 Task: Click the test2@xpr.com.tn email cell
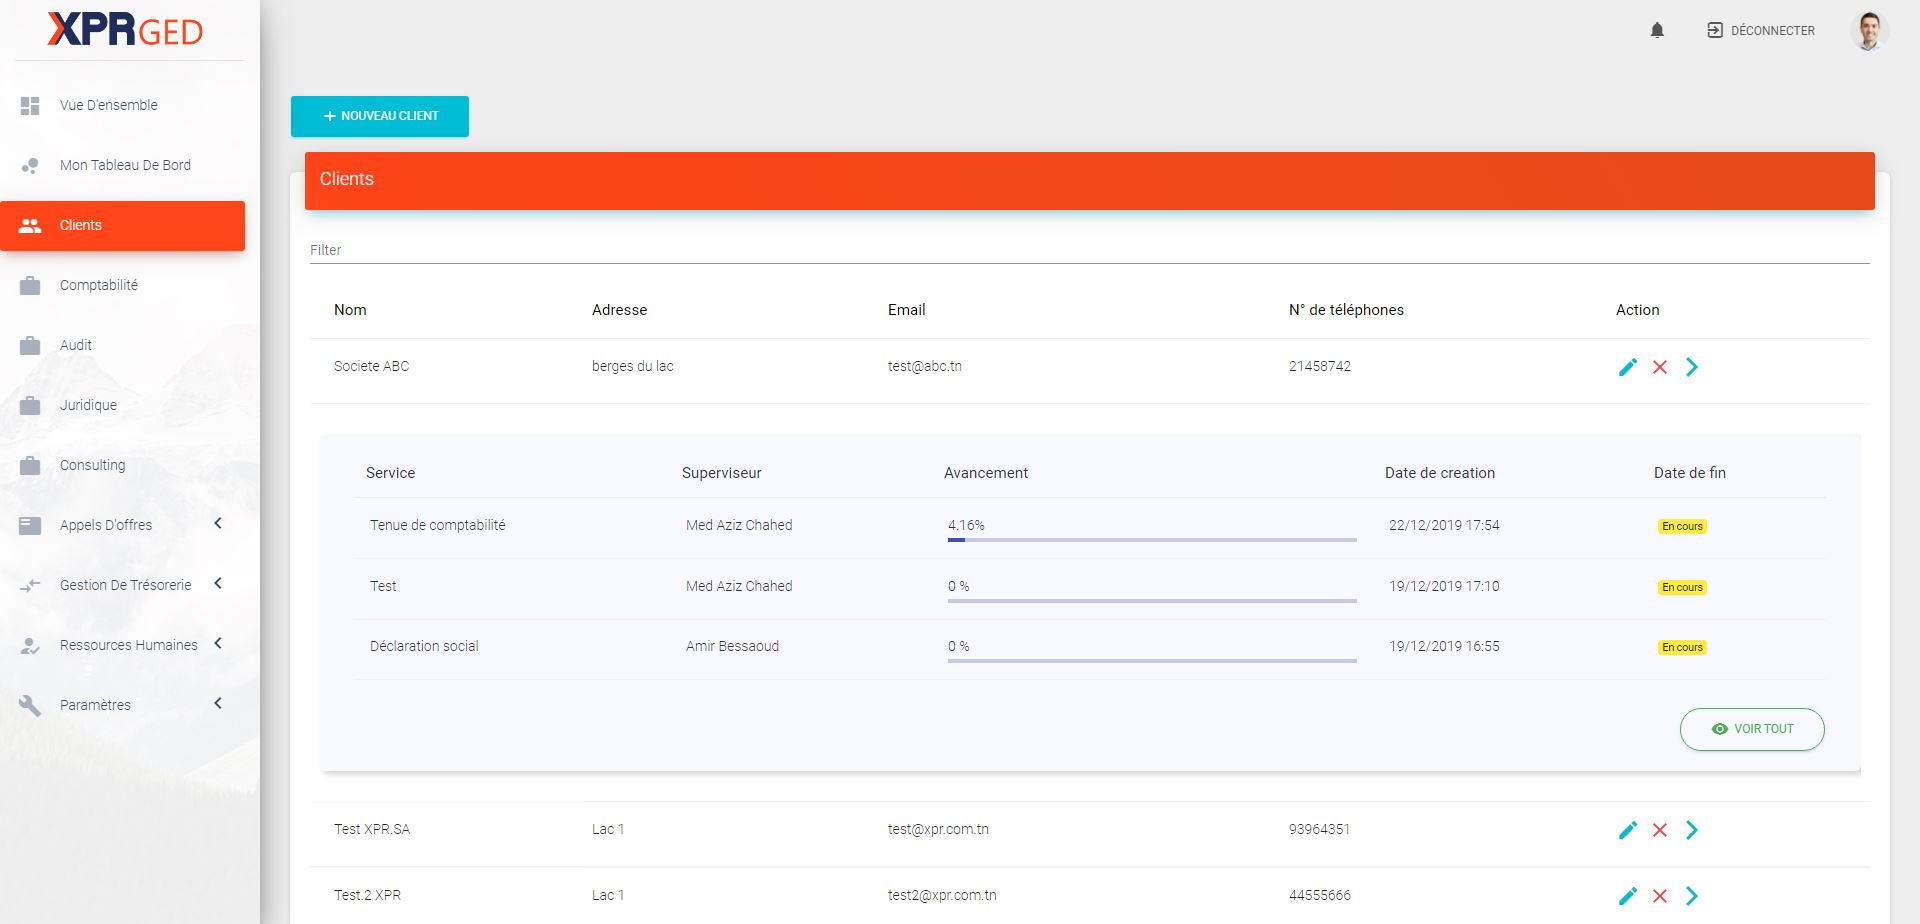942,895
